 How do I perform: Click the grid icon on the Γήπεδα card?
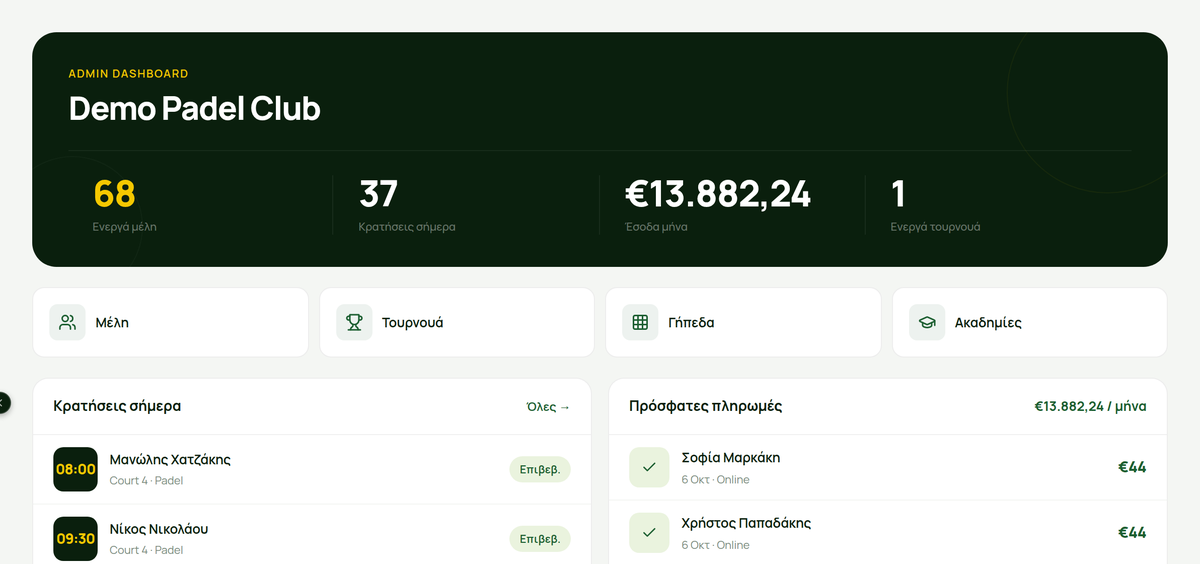640,322
